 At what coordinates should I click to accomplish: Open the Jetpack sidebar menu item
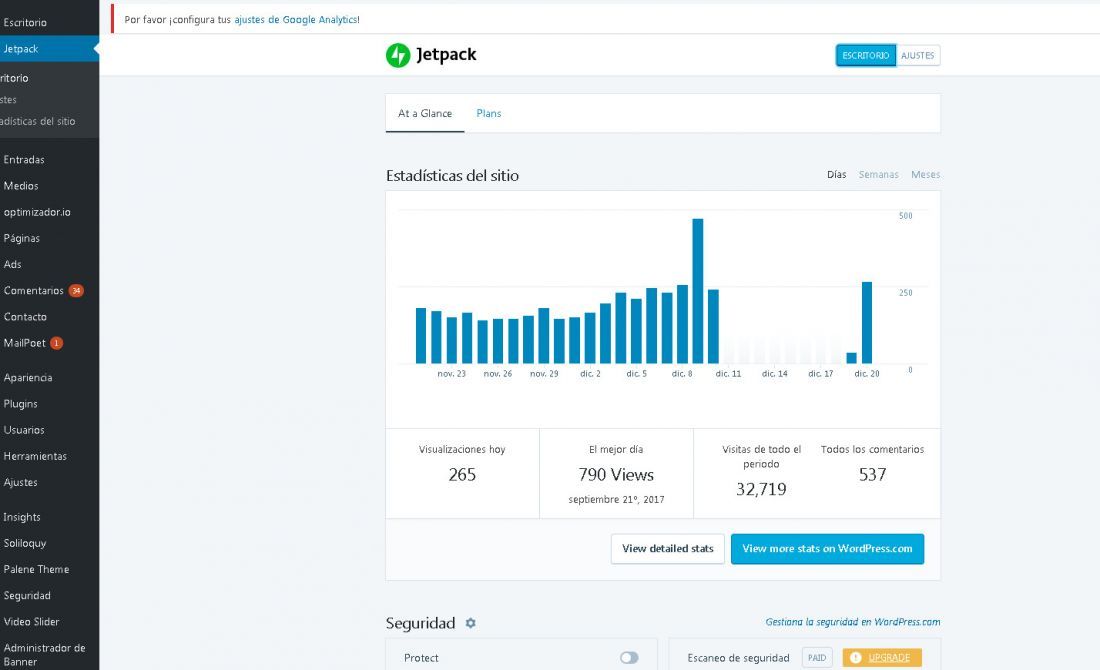pos(49,49)
